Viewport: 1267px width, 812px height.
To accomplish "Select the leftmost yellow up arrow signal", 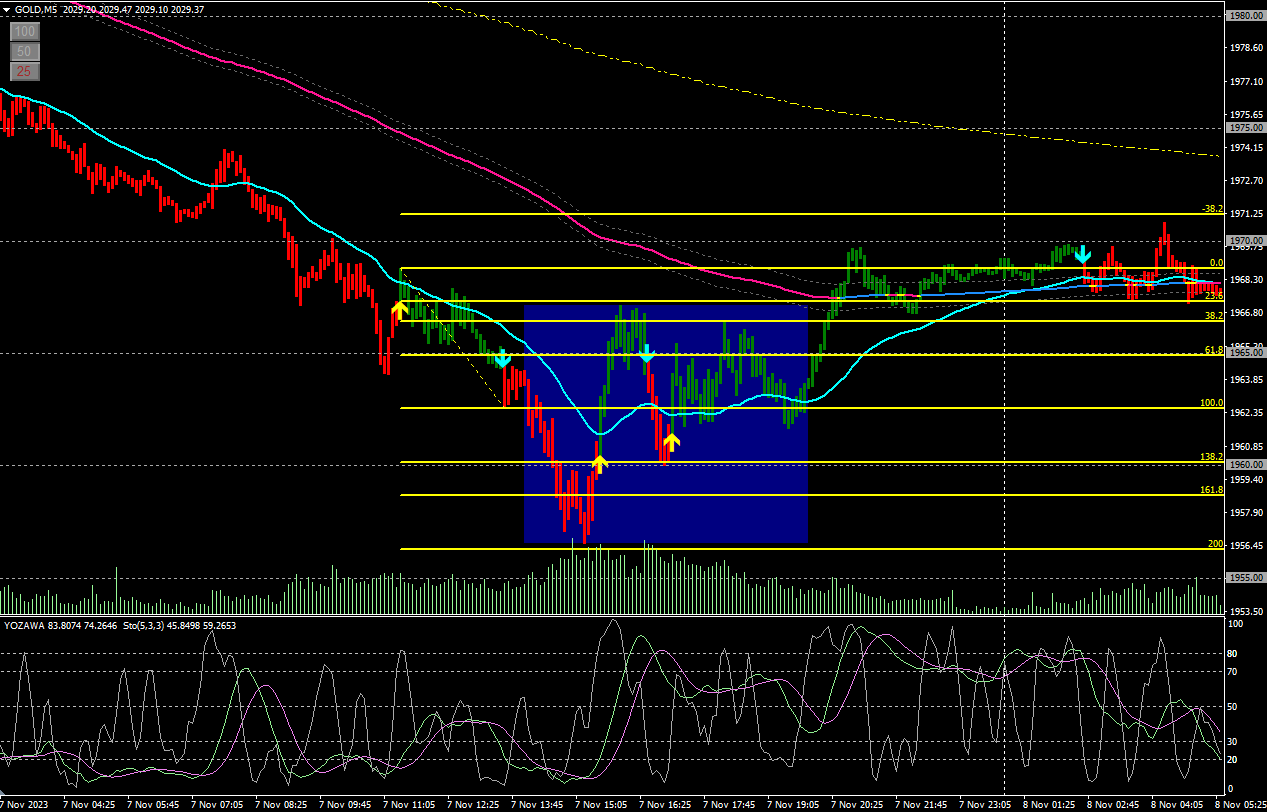I will click(399, 310).
